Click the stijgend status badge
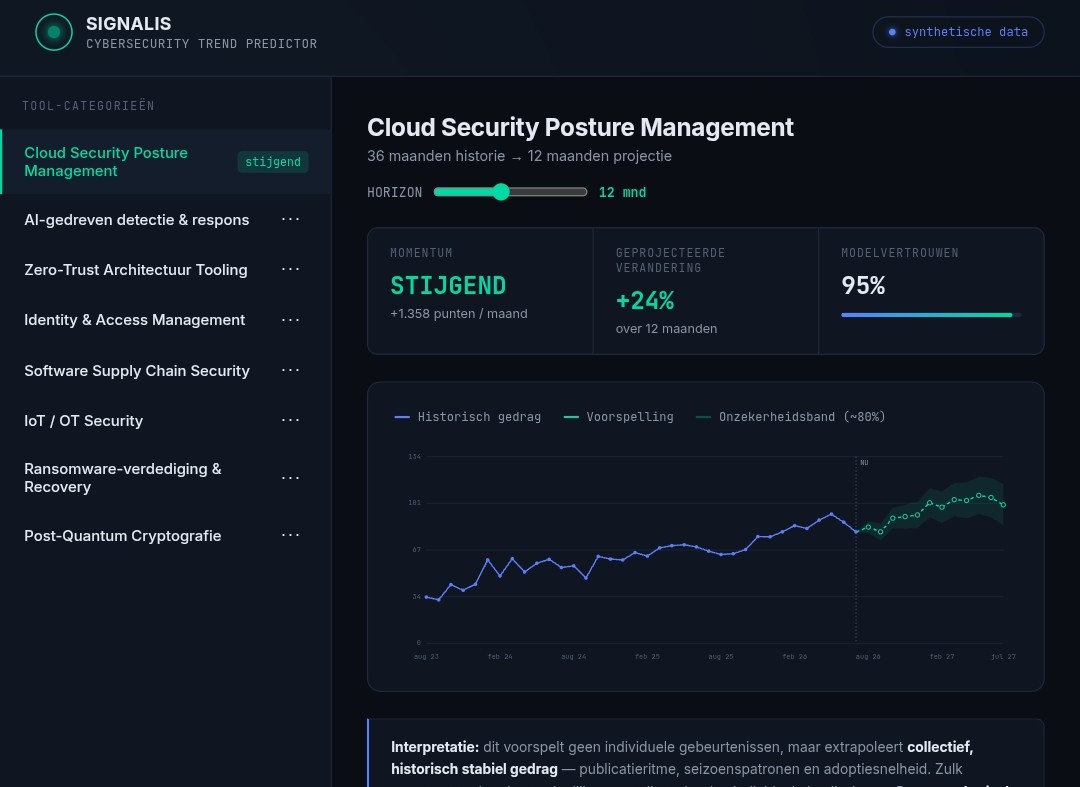This screenshot has width=1080, height=787. 273,162
